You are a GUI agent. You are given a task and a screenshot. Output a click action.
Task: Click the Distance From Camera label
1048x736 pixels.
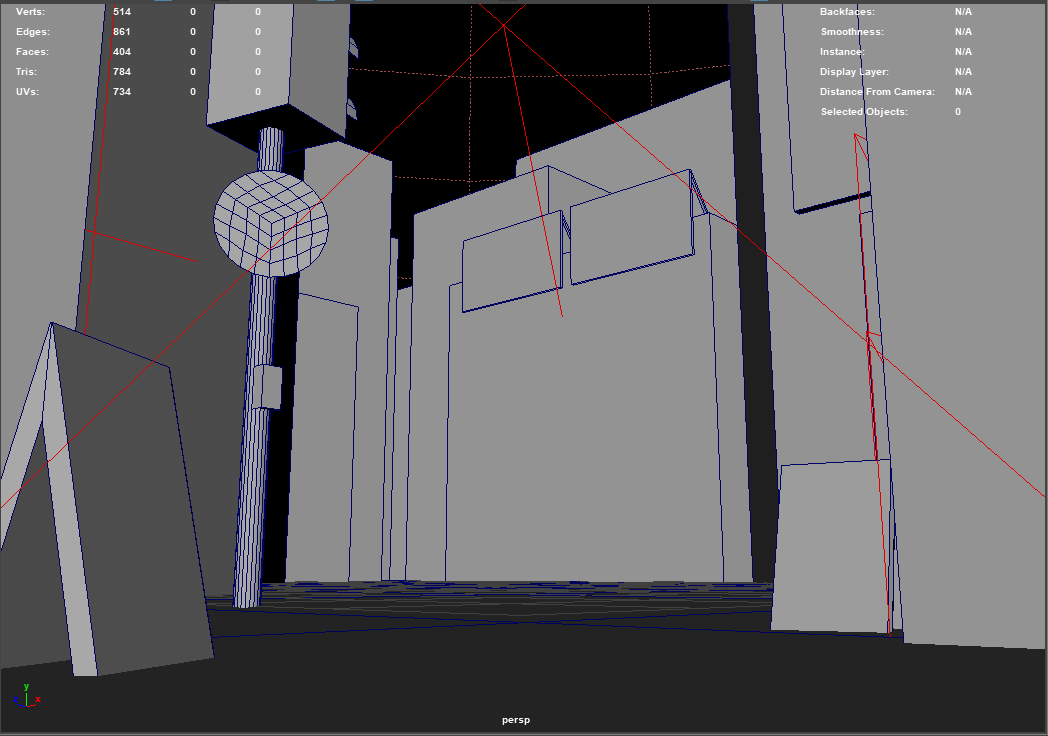[x=877, y=92]
